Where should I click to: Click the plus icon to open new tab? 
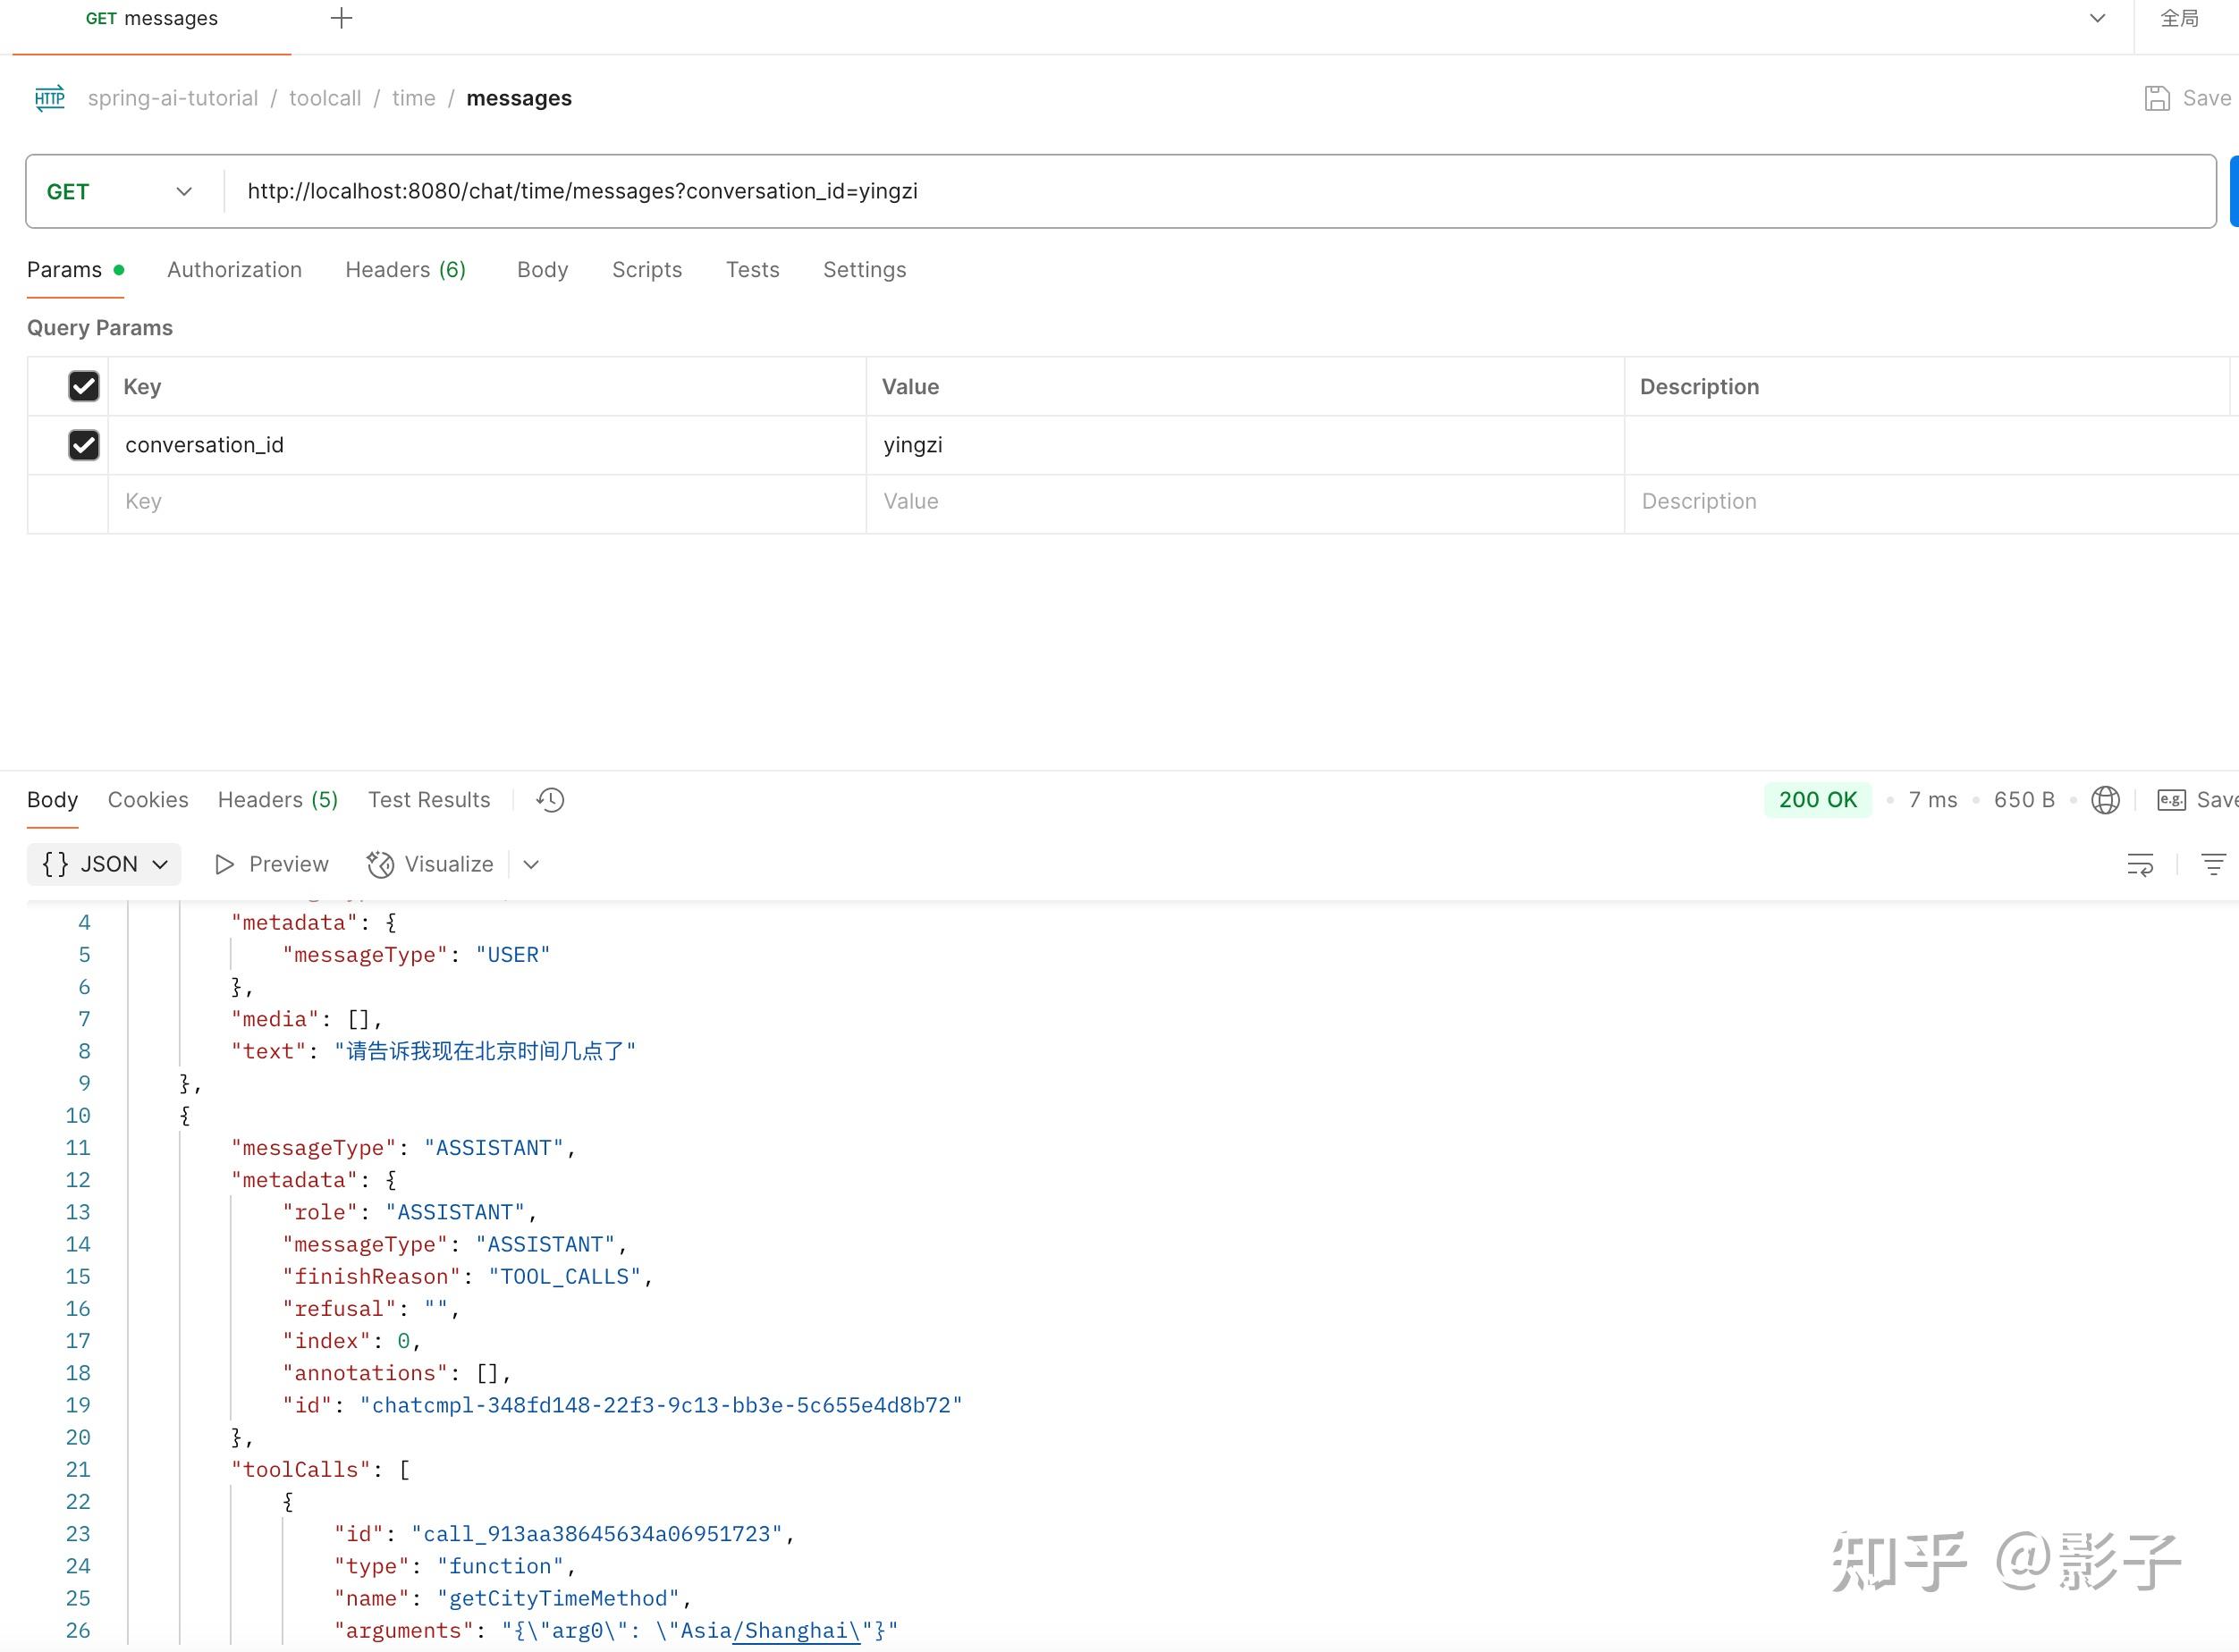tap(341, 18)
